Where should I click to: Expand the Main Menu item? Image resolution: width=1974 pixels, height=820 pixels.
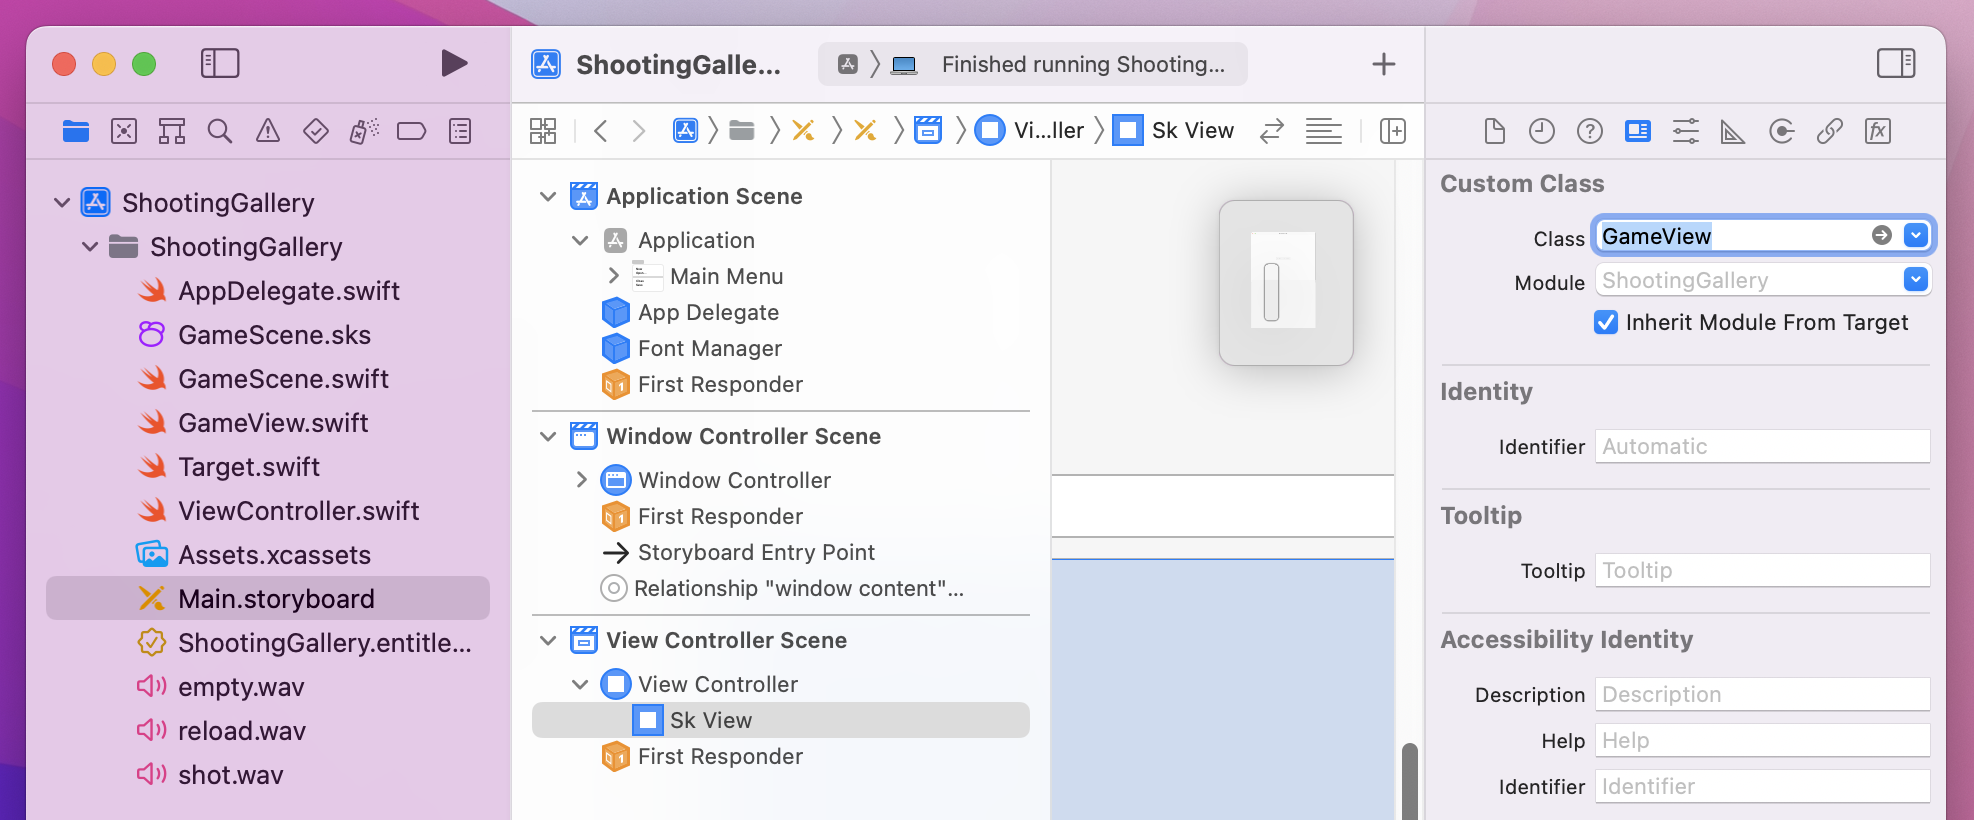[x=614, y=276]
